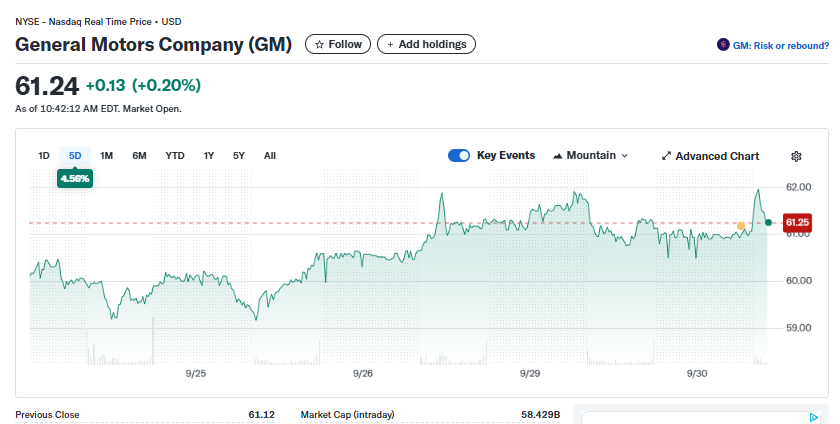Click the green current price dot
840x424 pixels.
tap(768, 222)
